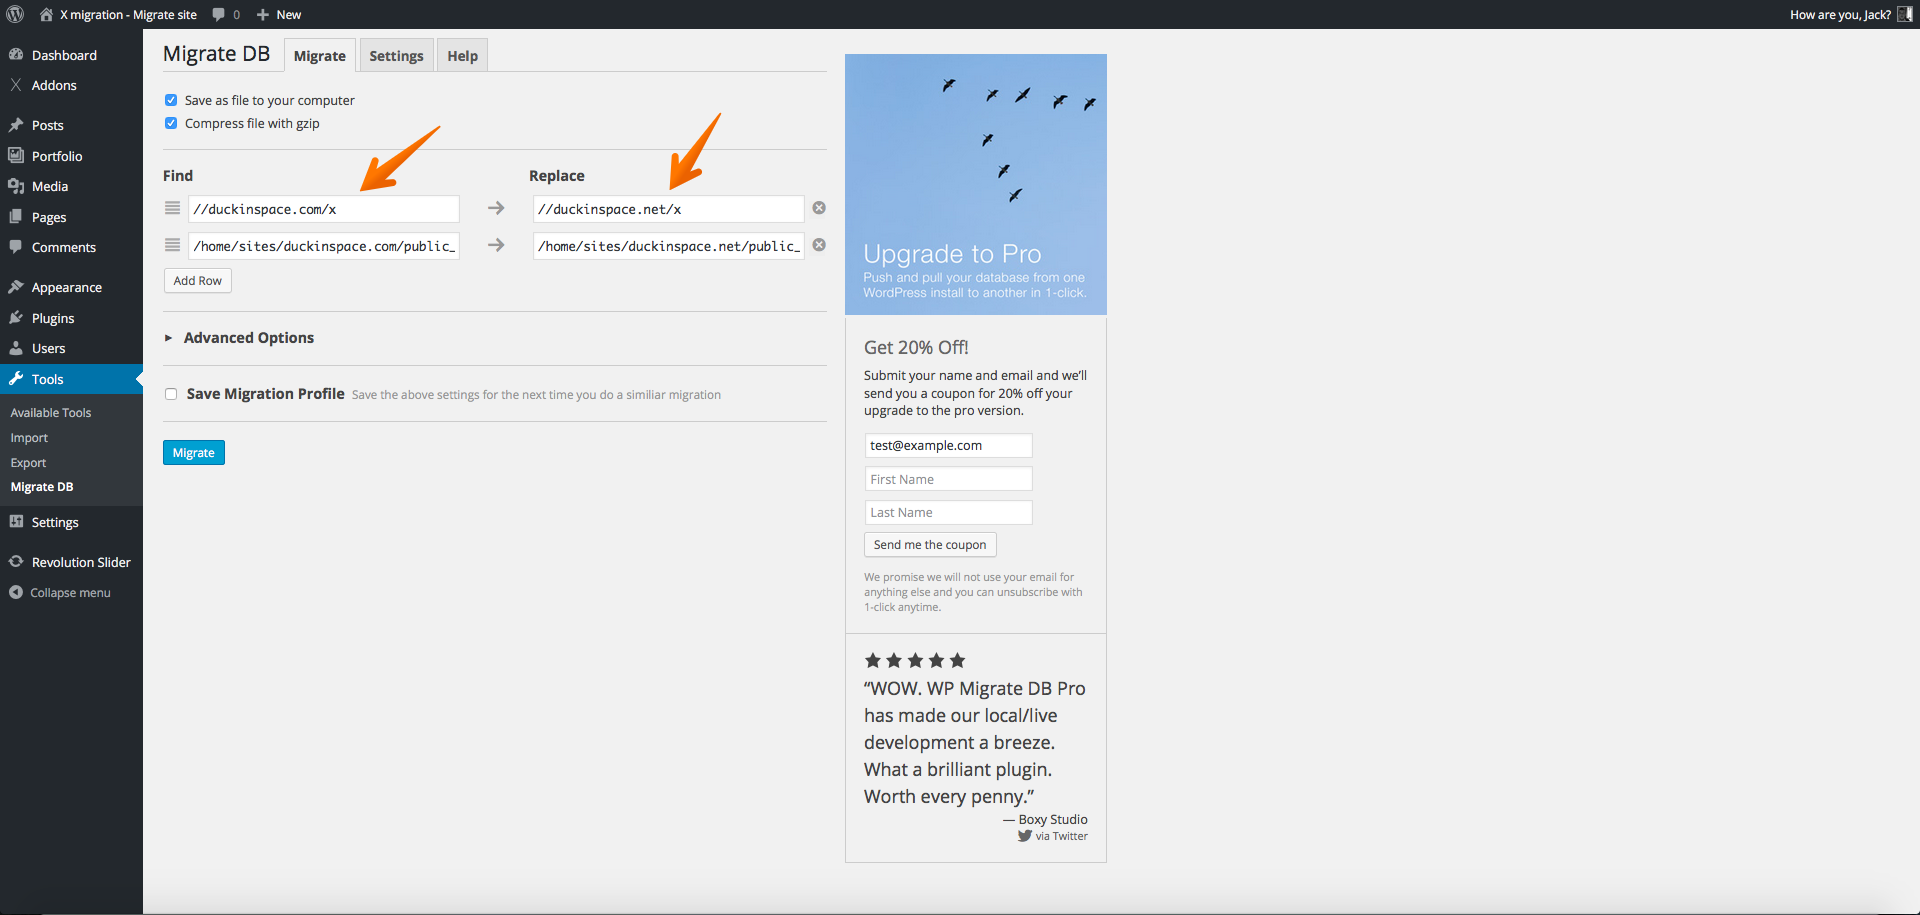This screenshot has width=1920, height=915.
Task: Click the Twitter bird icon under testimonial
Action: pos(1025,836)
